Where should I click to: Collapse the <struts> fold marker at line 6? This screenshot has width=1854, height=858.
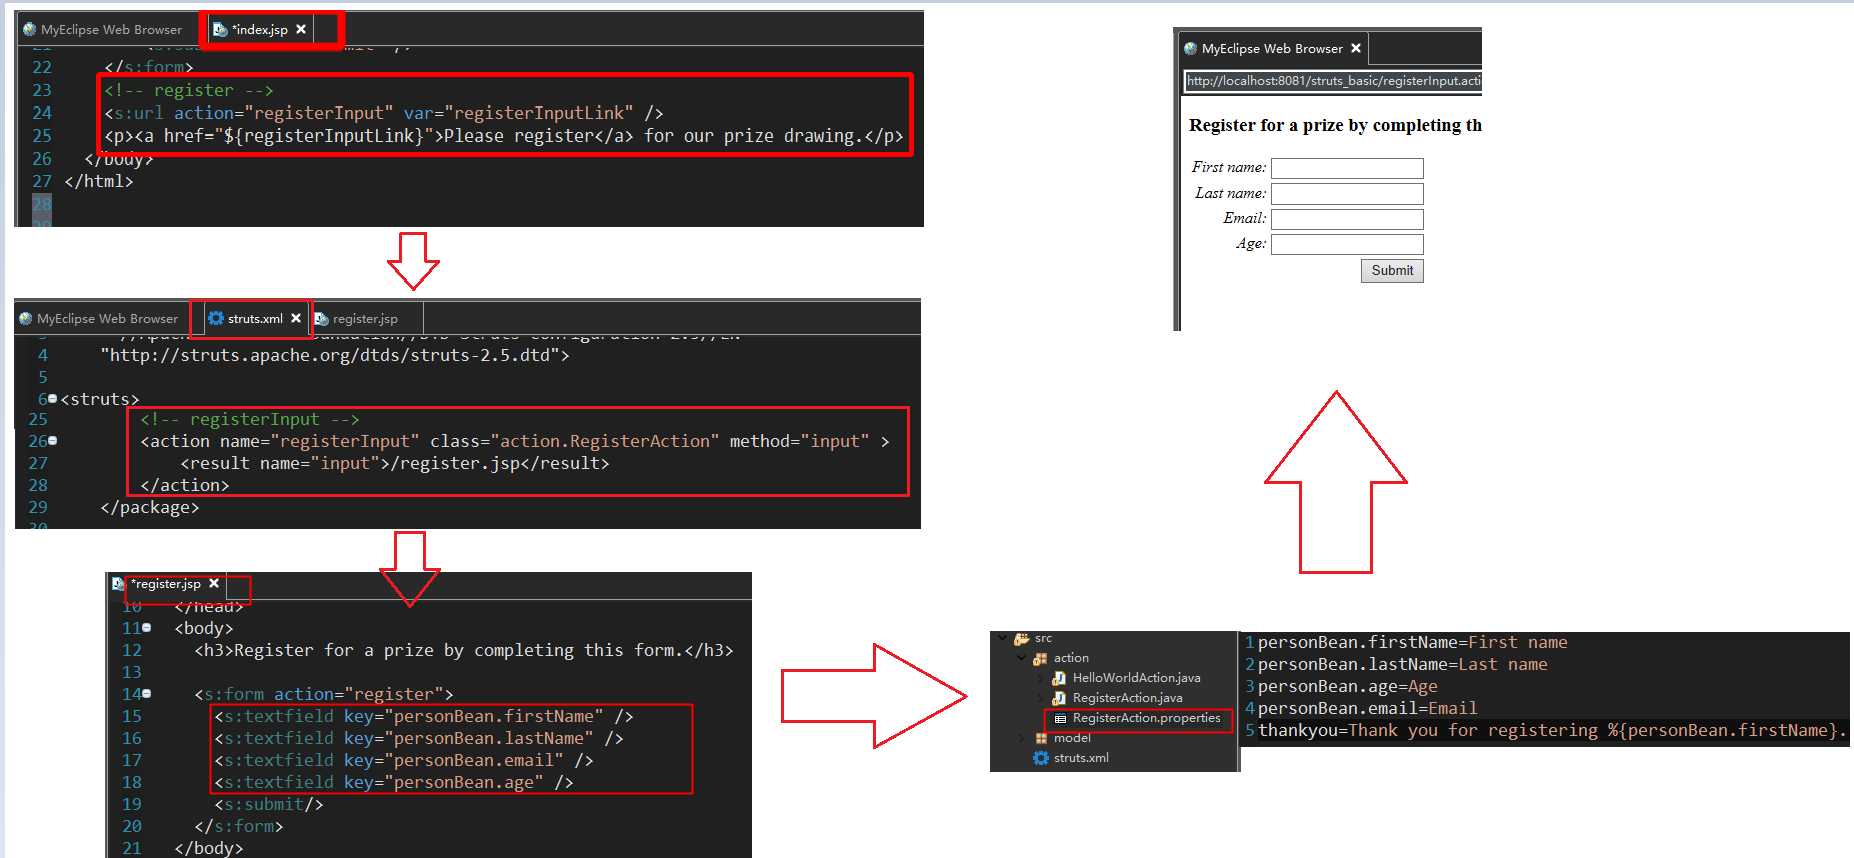[53, 398]
